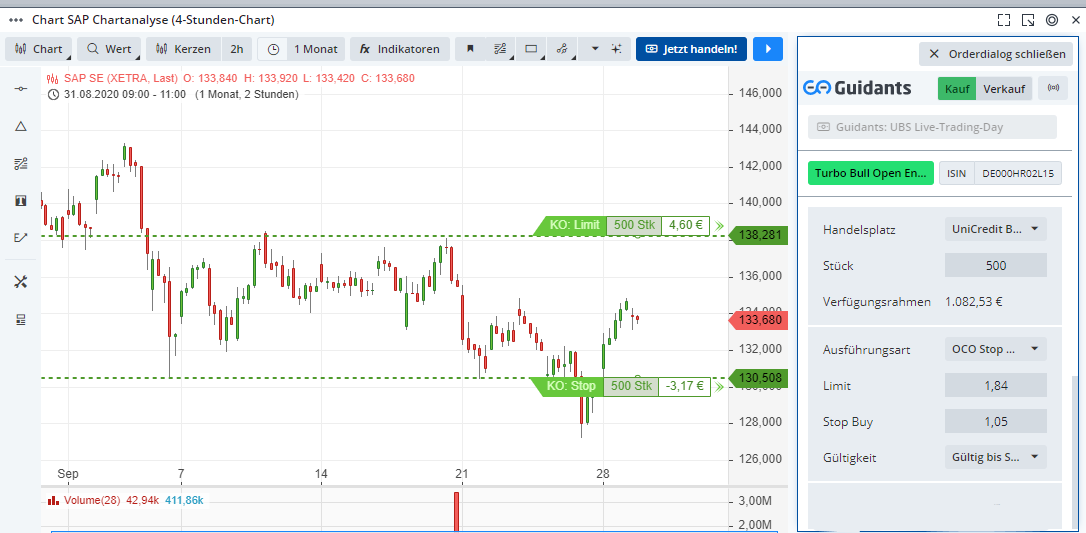Click the double arrow on KO: Limit label

(x=720, y=226)
